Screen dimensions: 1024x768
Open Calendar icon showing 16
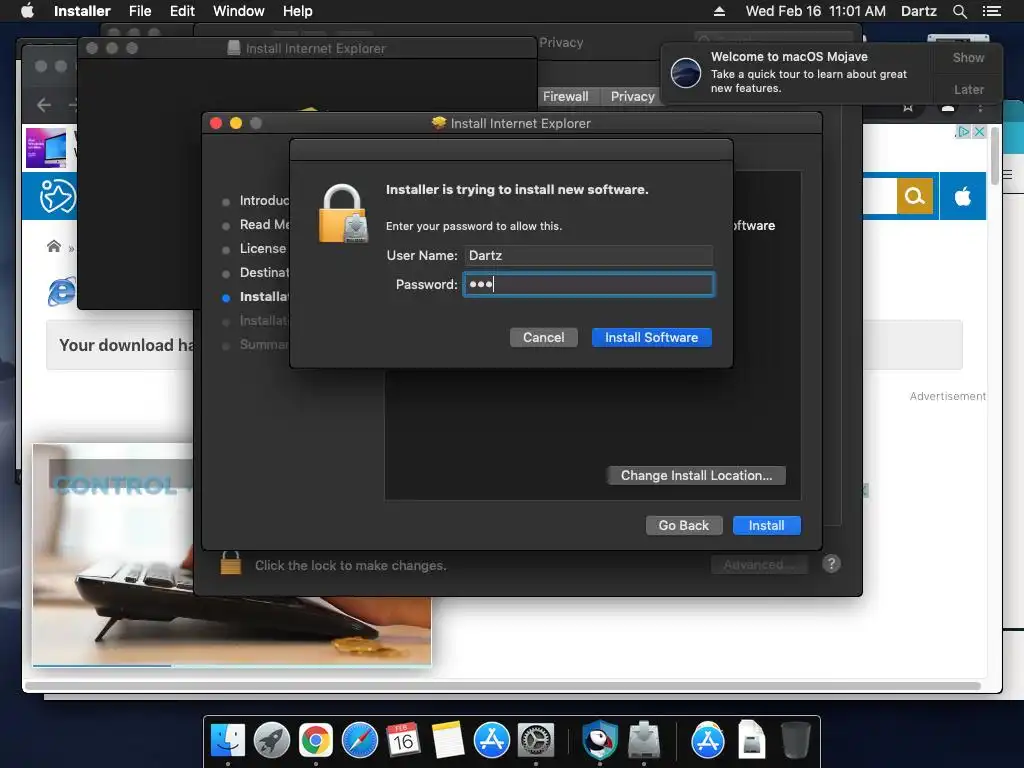tap(403, 740)
